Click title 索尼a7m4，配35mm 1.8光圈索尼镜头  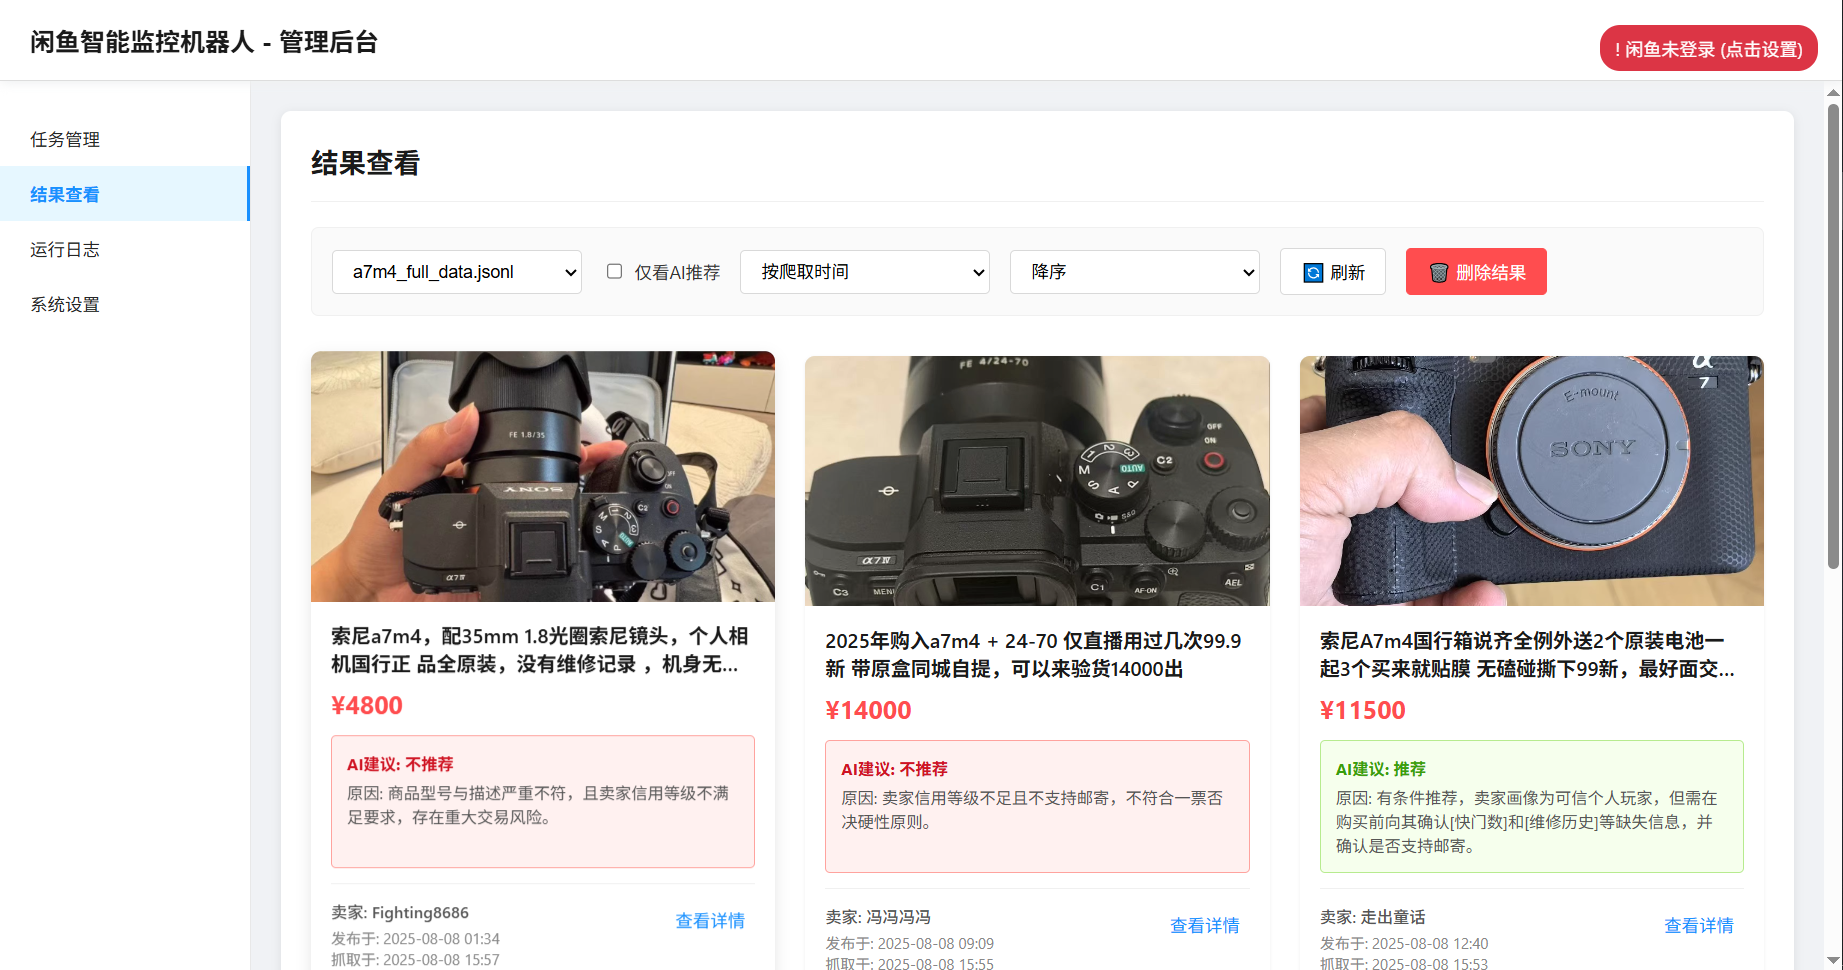[540, 650]
